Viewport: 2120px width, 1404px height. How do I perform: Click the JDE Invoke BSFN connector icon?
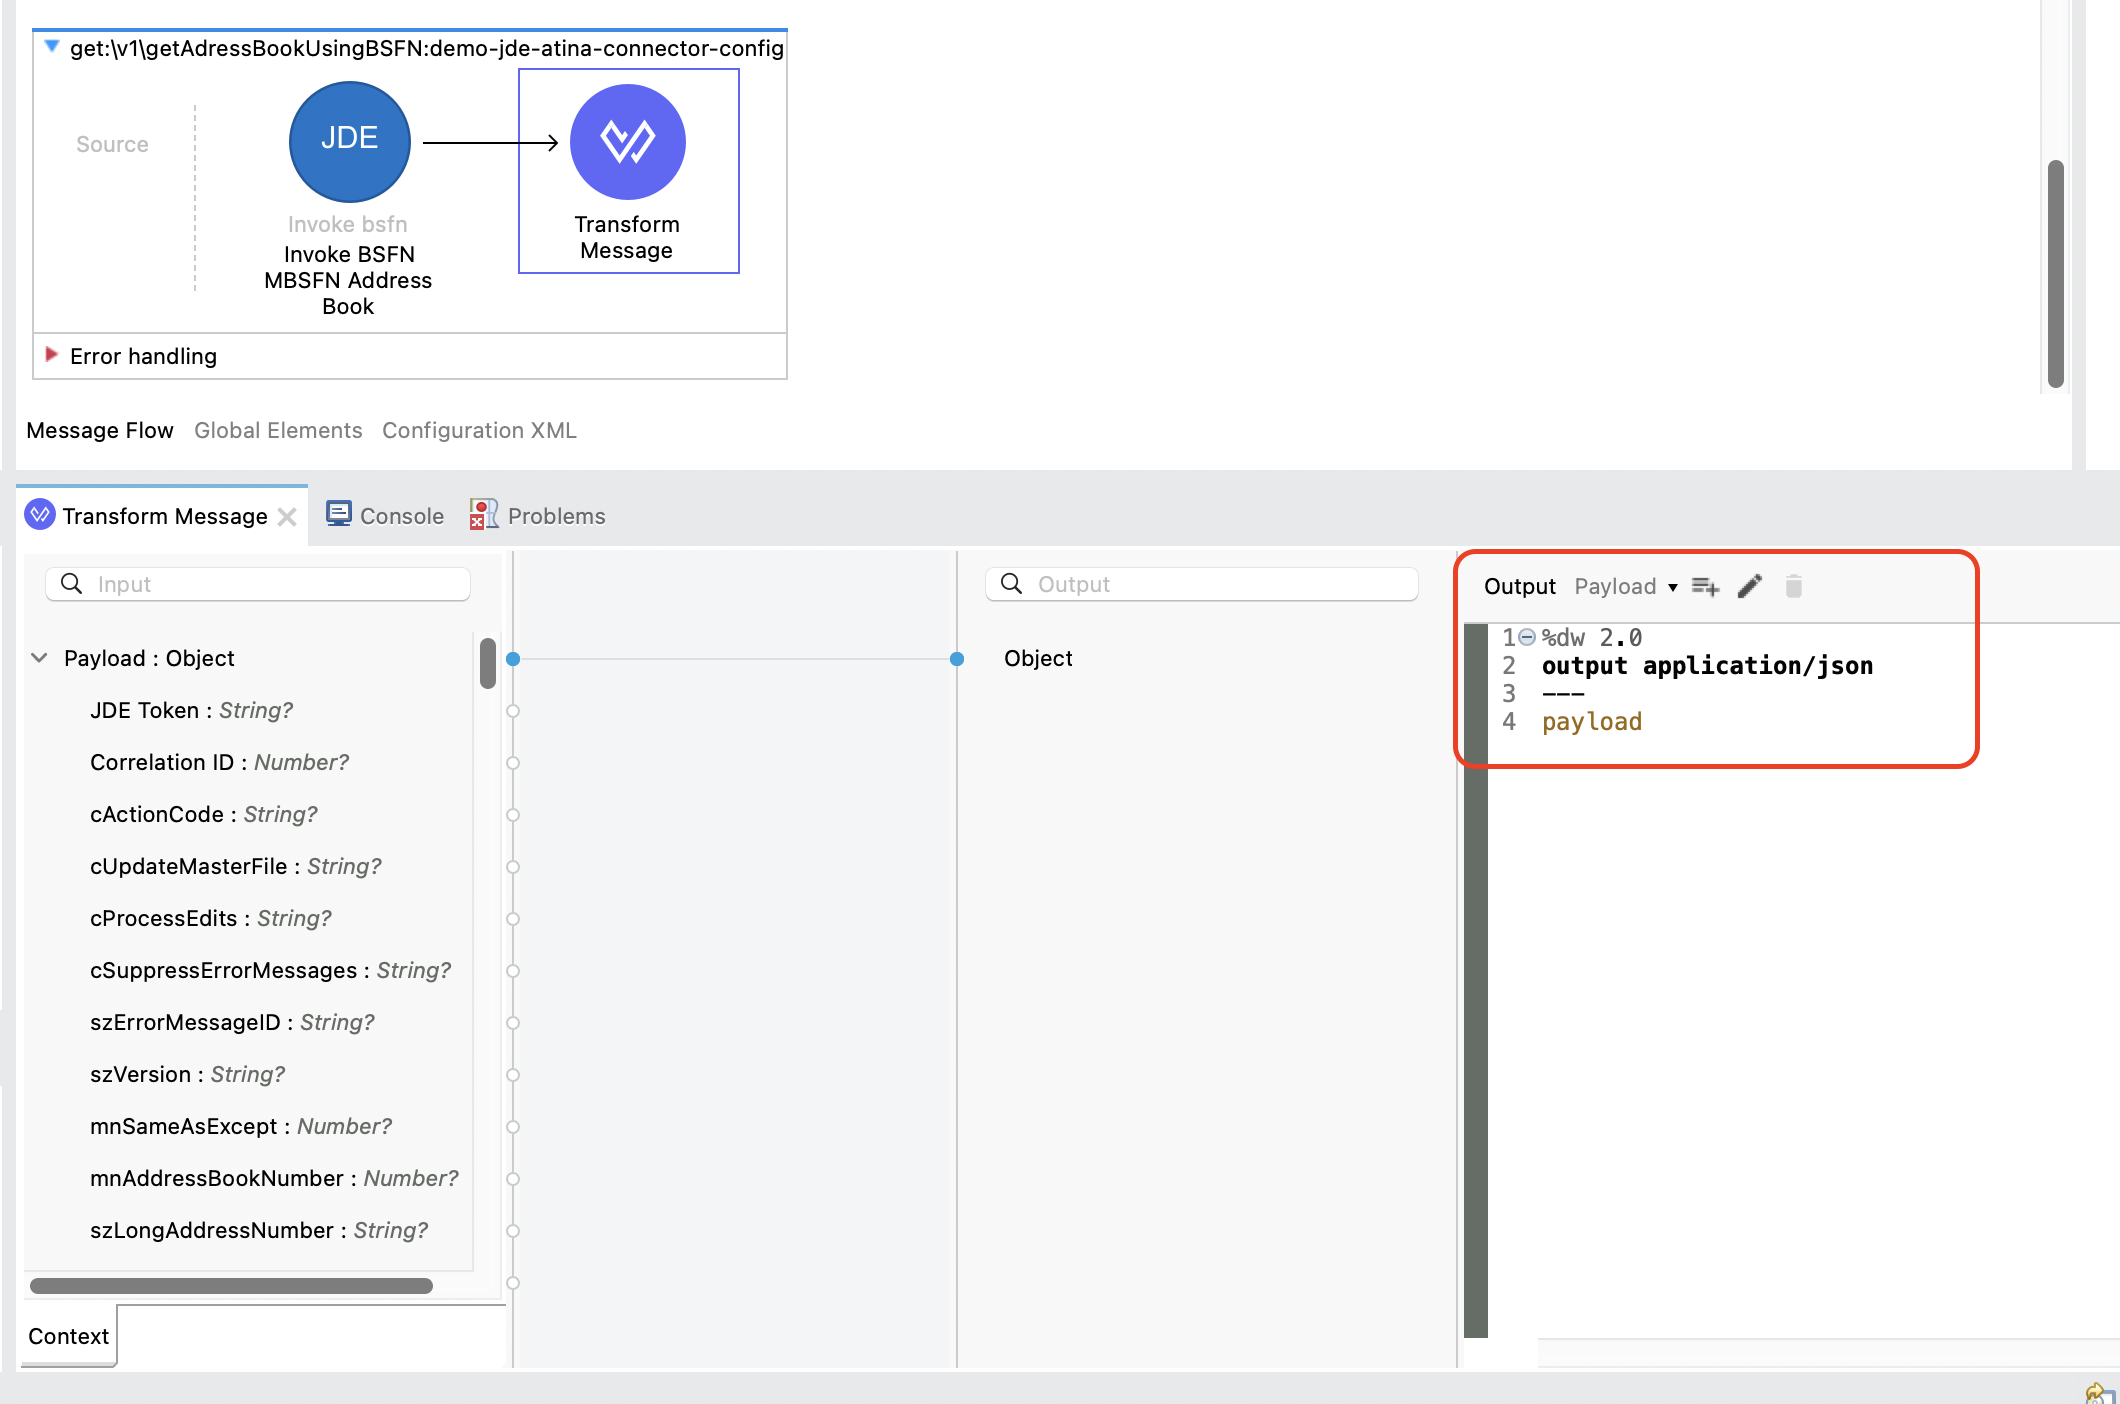[x=349, y=141]
